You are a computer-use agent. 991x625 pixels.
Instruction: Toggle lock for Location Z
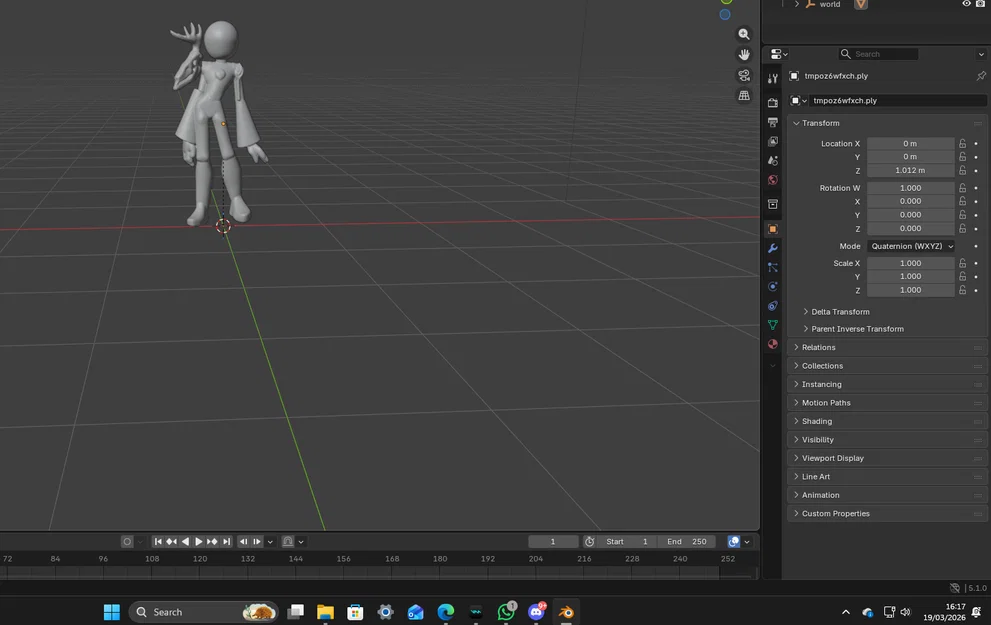(x=963, y=171)
